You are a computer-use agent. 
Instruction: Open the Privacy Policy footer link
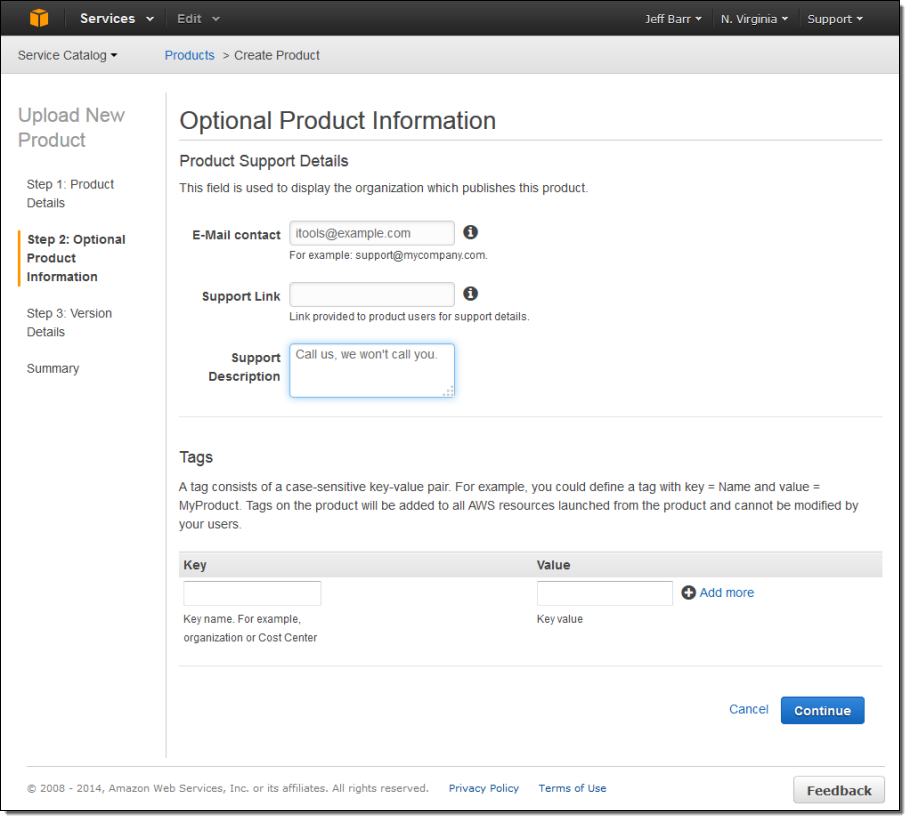coord(484,788)
